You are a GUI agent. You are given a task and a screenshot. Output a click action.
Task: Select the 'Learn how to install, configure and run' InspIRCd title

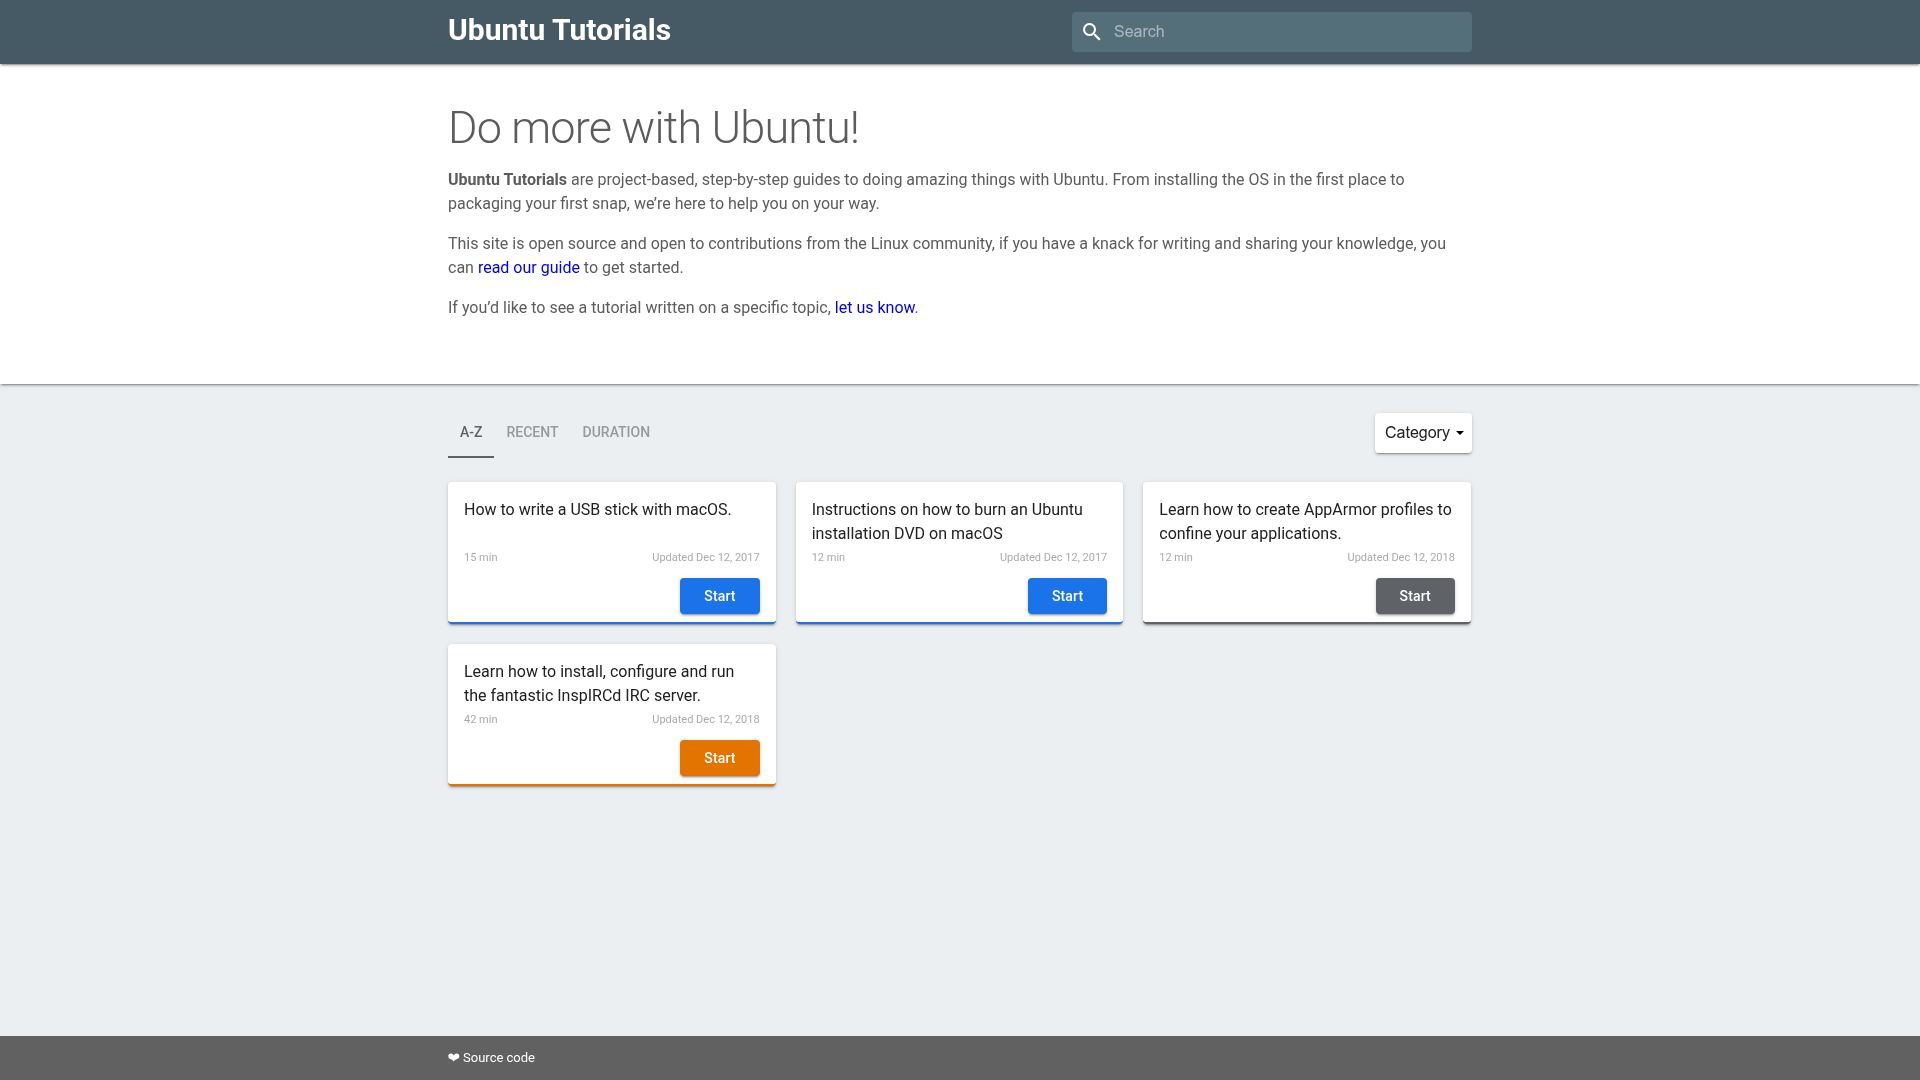[599, 684]
